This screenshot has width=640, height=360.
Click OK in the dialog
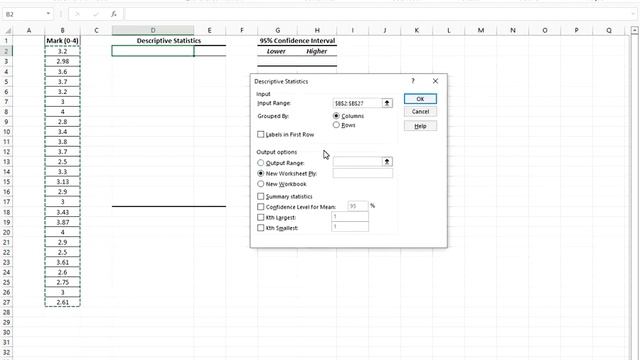[x=420, y=99]
